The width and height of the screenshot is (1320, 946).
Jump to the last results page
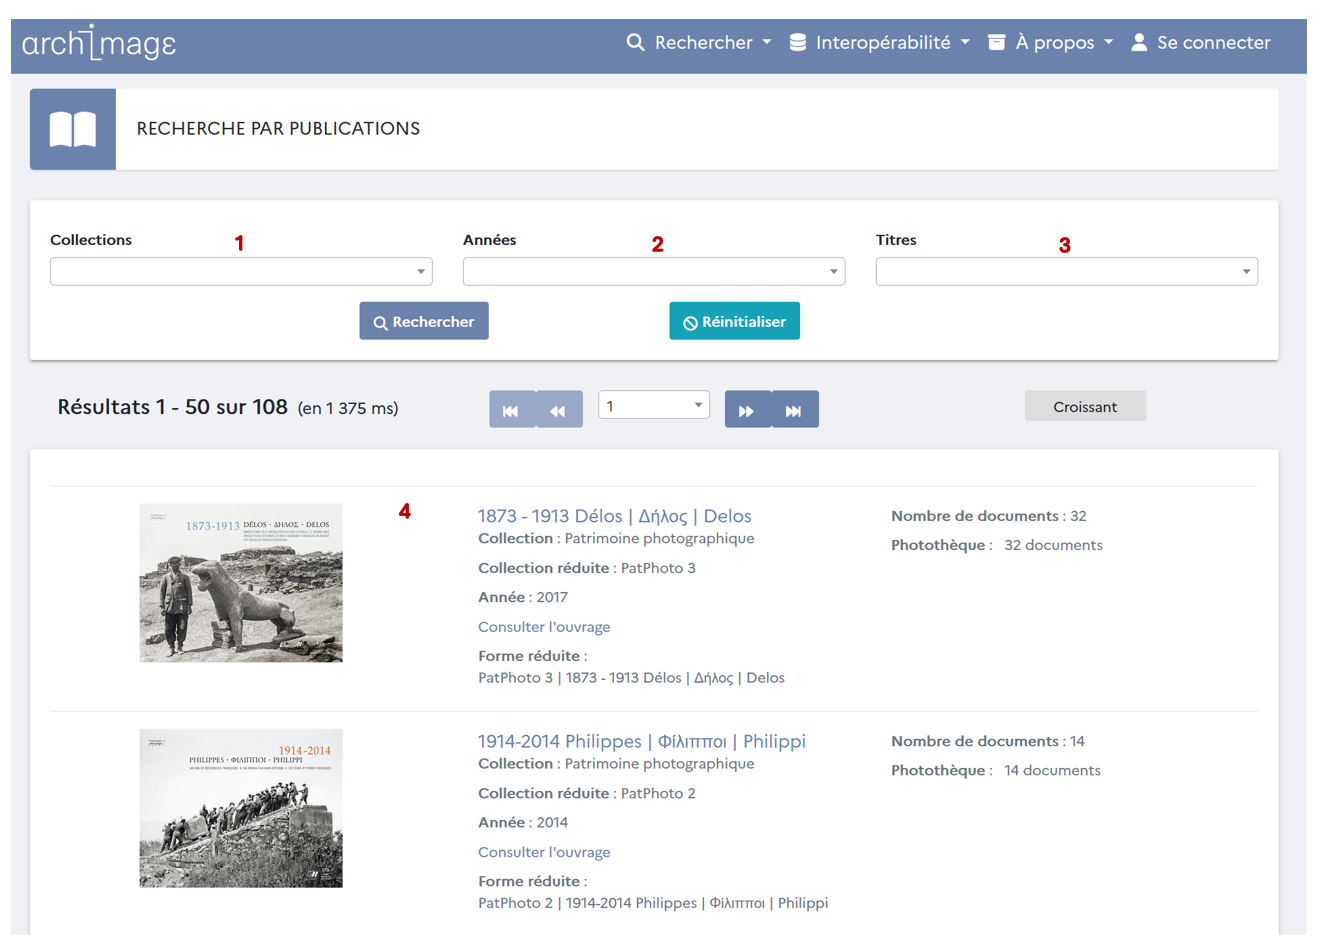pyautogui.click(x=794, y=410)
